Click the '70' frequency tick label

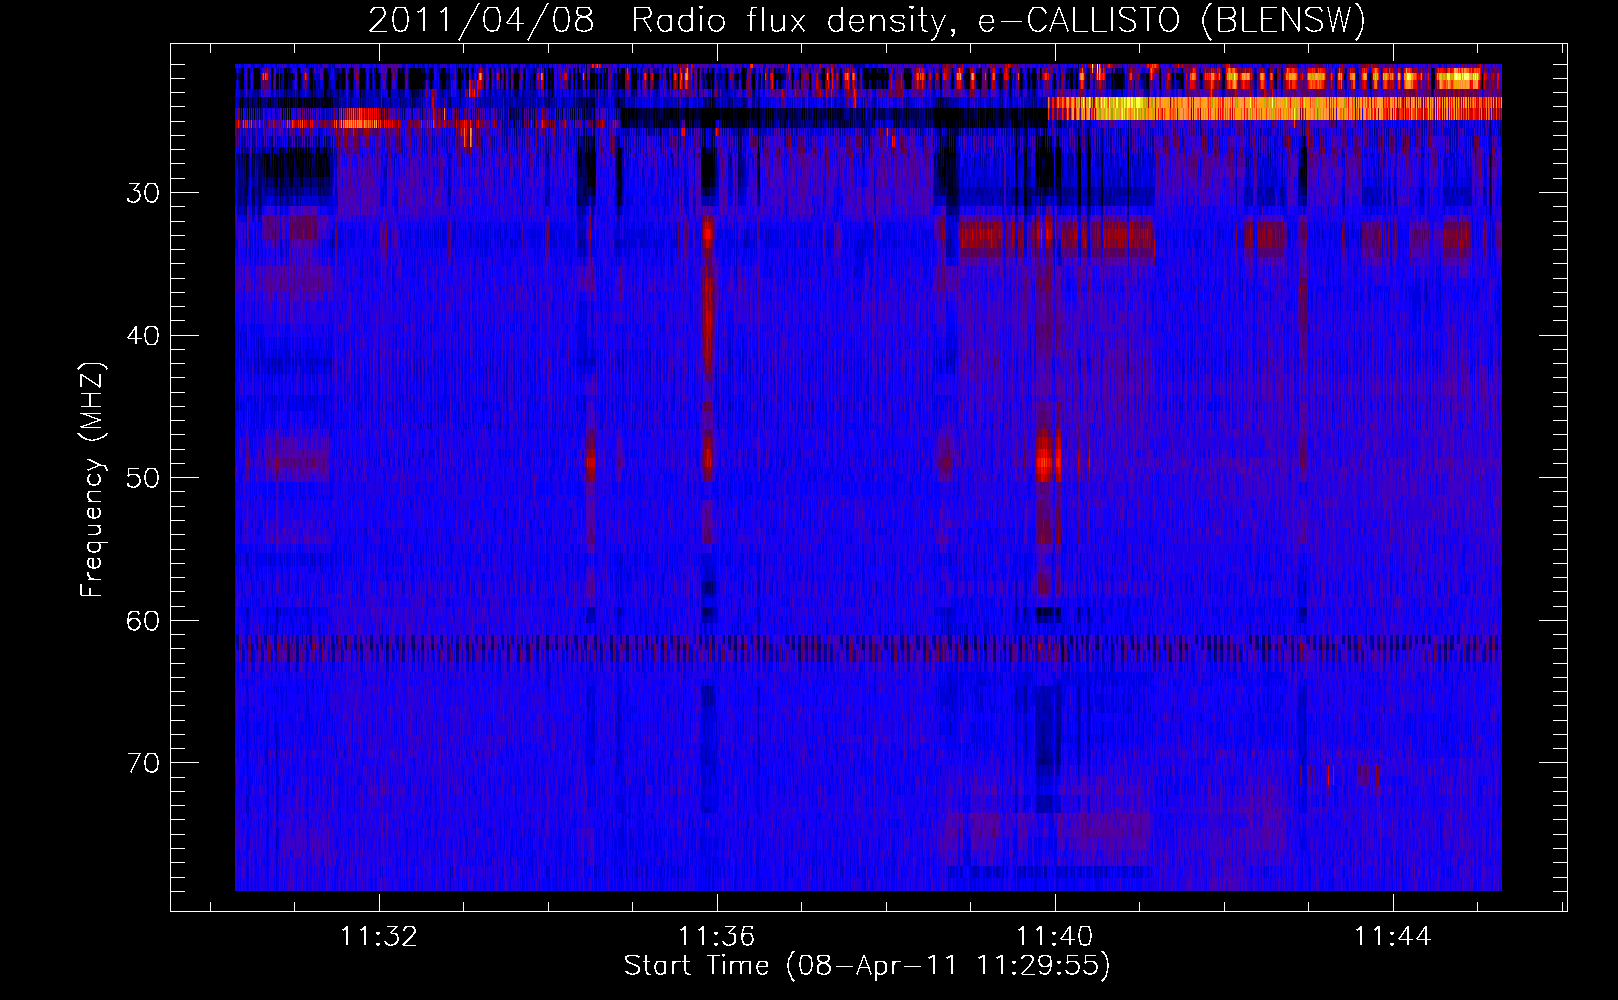[143, 763]
